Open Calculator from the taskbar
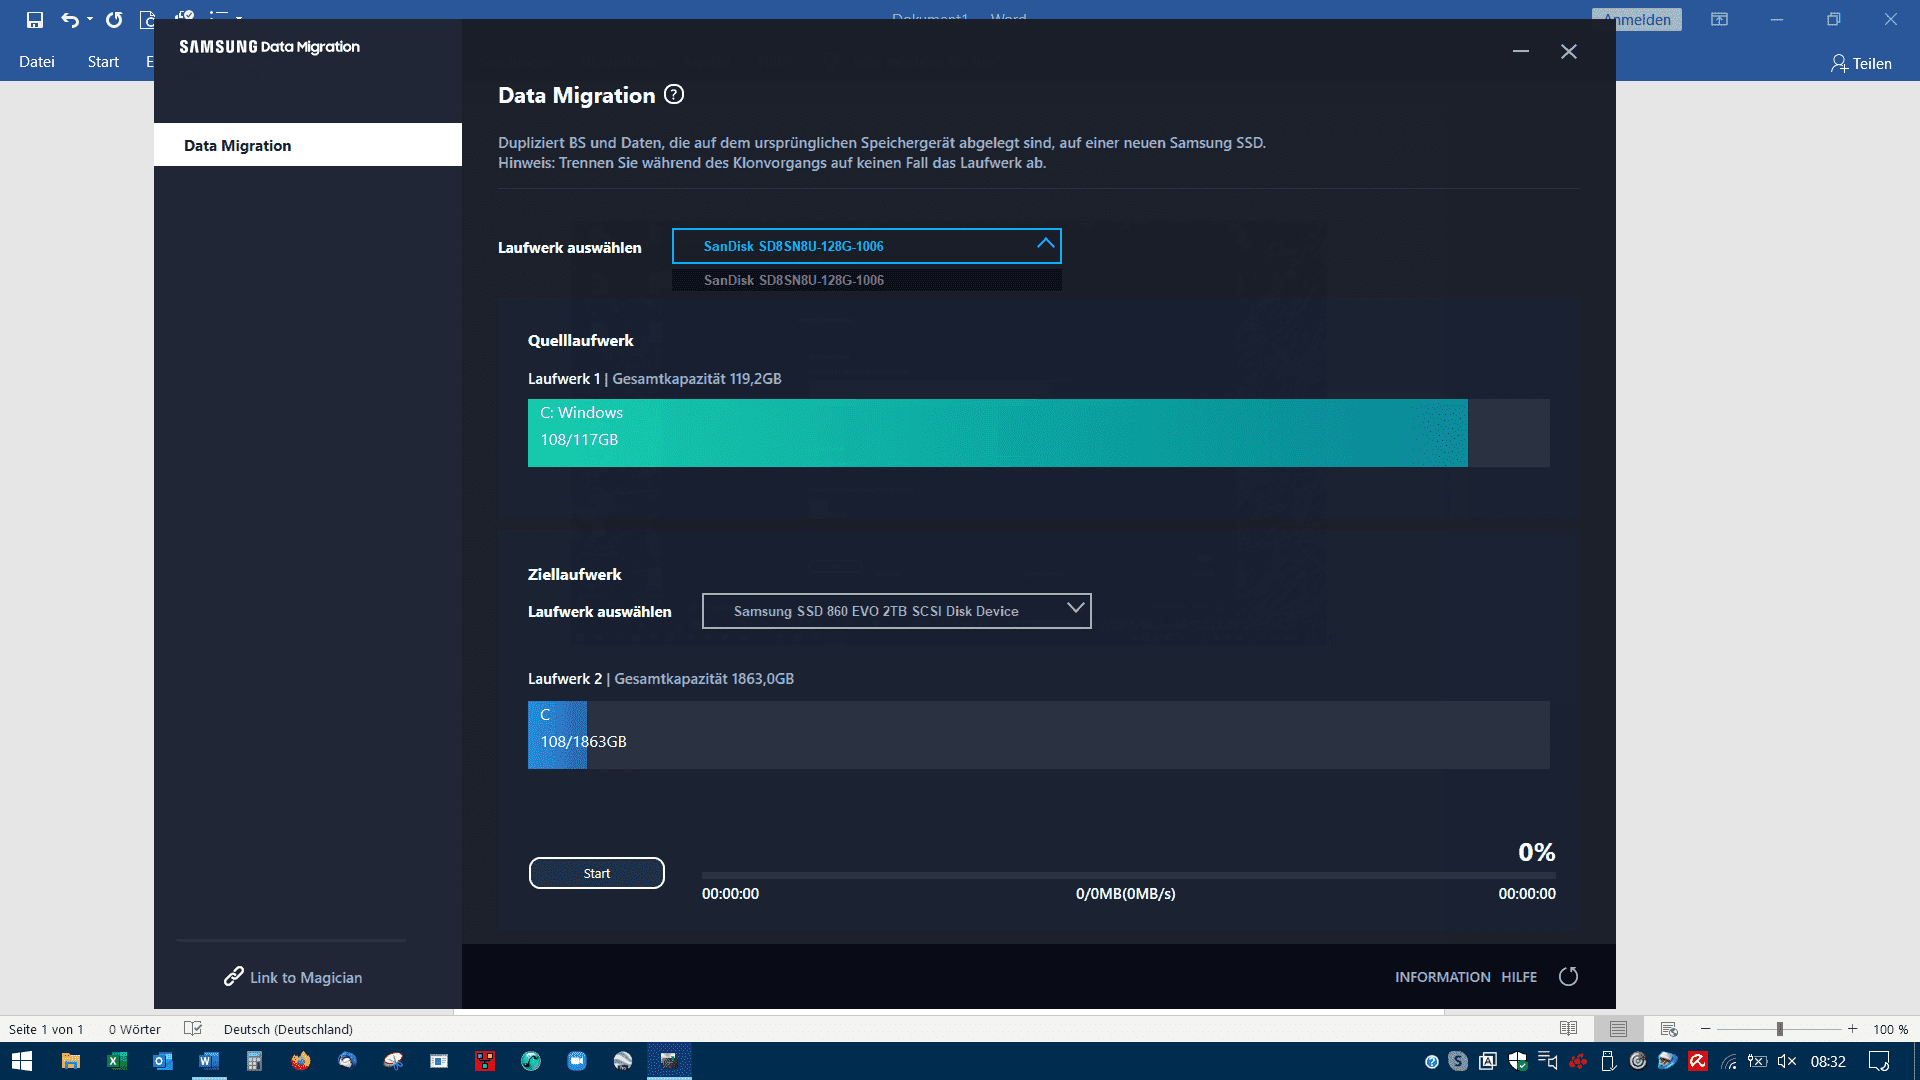 tap(254, 1061)
